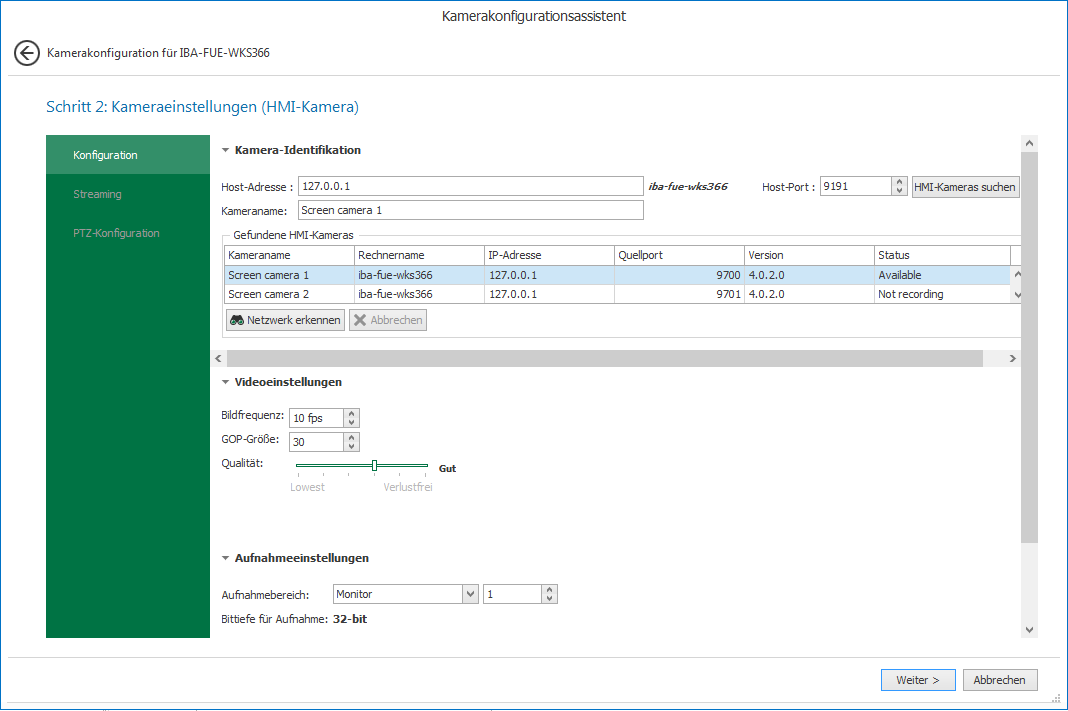Open the PTZ-Konfiguration tab
This screenshot has height=711, width=1068.
pyautogui.click(x=116, y=233)
